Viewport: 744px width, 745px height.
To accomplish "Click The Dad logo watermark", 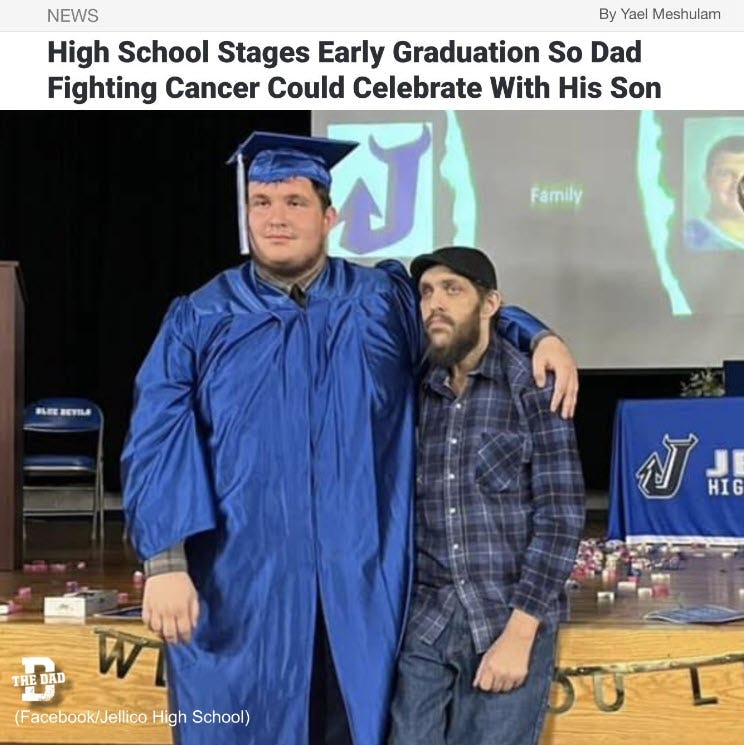I will (38, 678).
